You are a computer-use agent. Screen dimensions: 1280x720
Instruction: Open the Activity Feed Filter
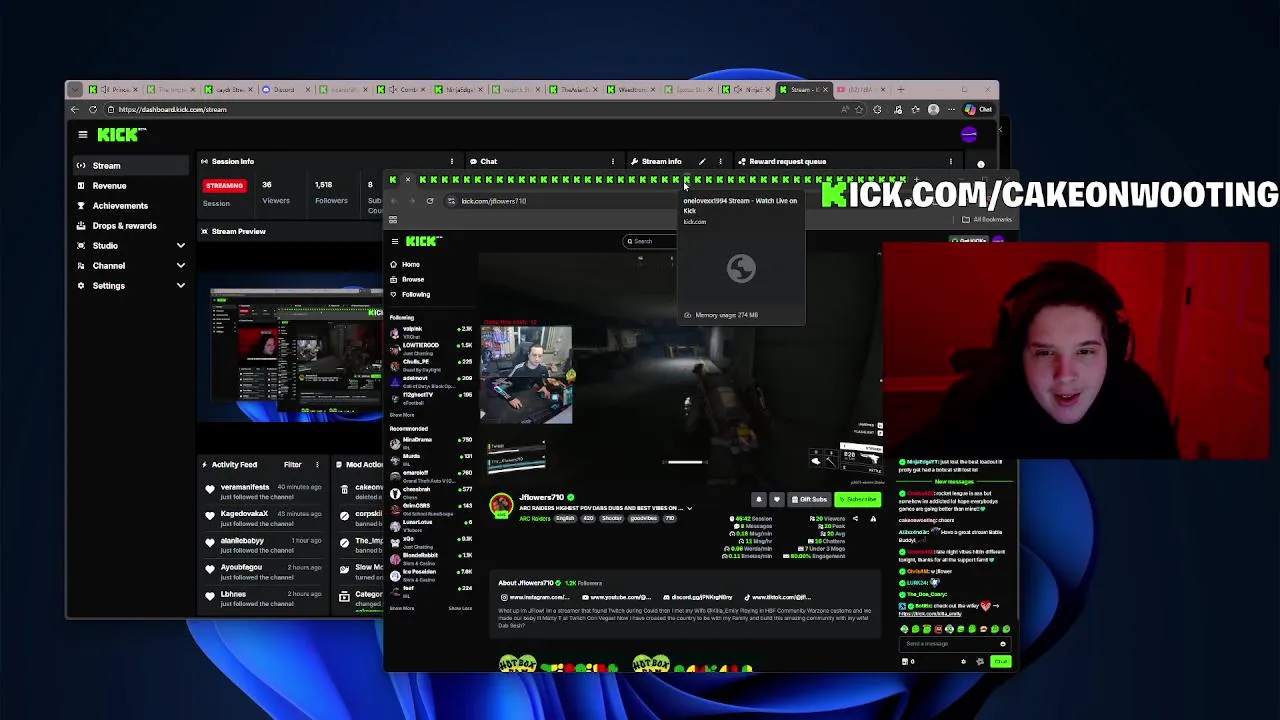click(x=292, y=464)
